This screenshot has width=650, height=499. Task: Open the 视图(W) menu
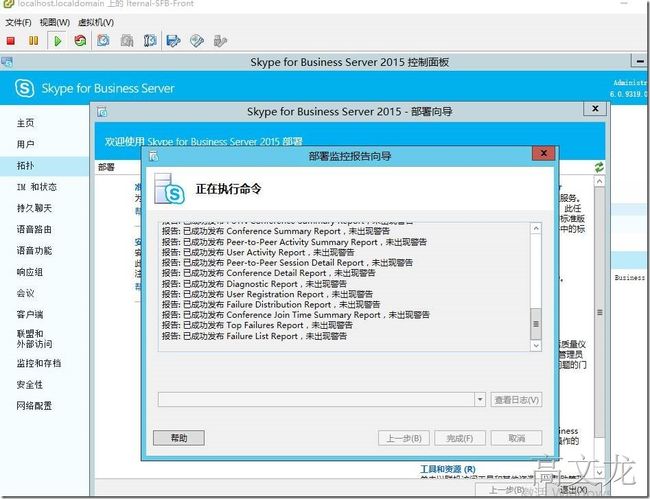[55, 22]
